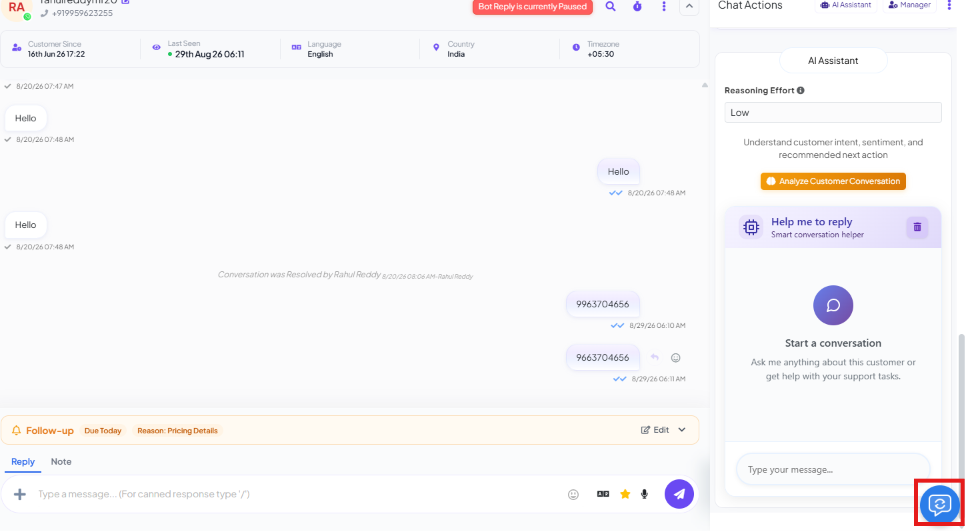Click the Last Seen eye icon

pyautogui.click(x=156, y=47)
